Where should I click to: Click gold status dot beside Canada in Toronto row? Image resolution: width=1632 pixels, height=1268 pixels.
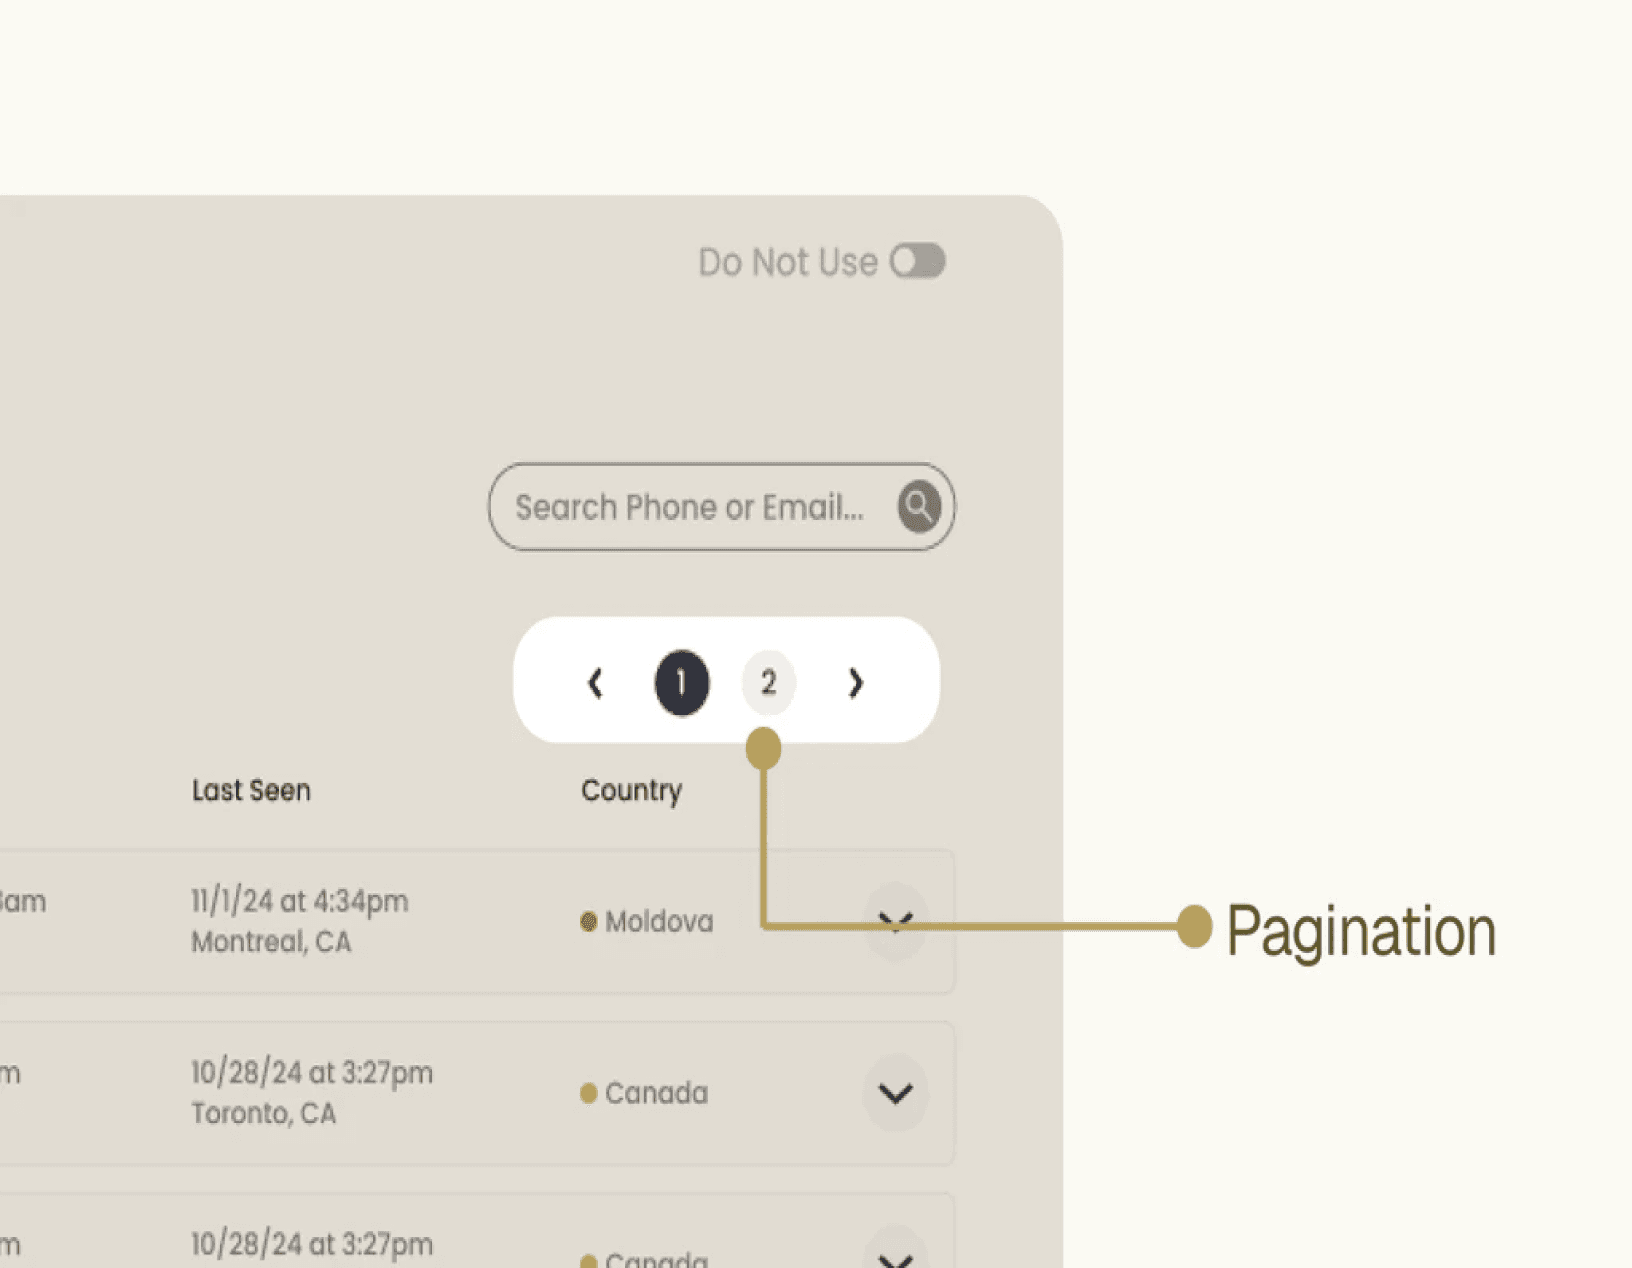pyautogui.click(x=589, y=1093)
